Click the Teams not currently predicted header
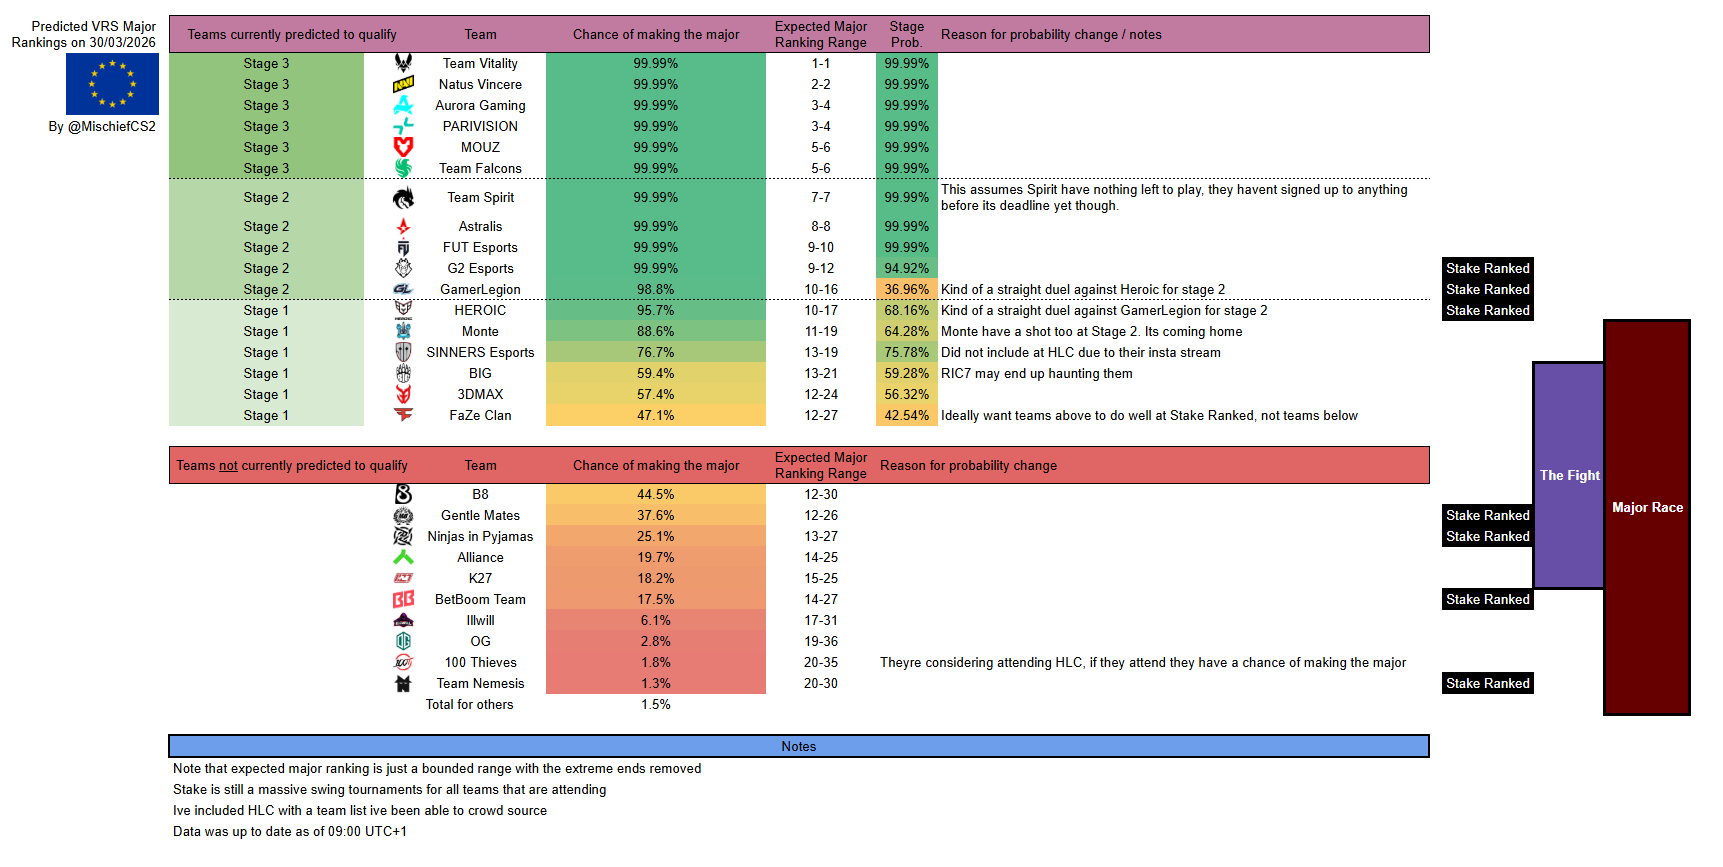Image resolution: width=1723 pixels, height=867 pixels. tap(292, 465)
